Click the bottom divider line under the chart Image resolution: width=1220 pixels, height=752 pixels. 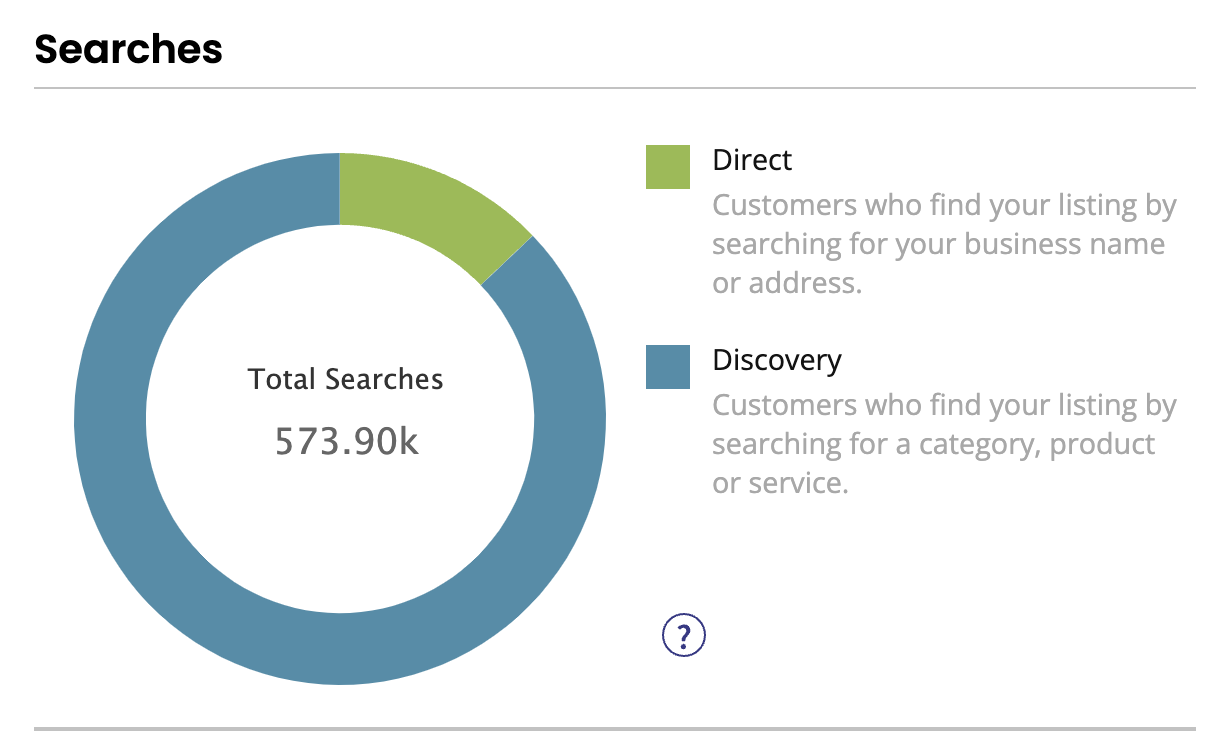(615, 728)
